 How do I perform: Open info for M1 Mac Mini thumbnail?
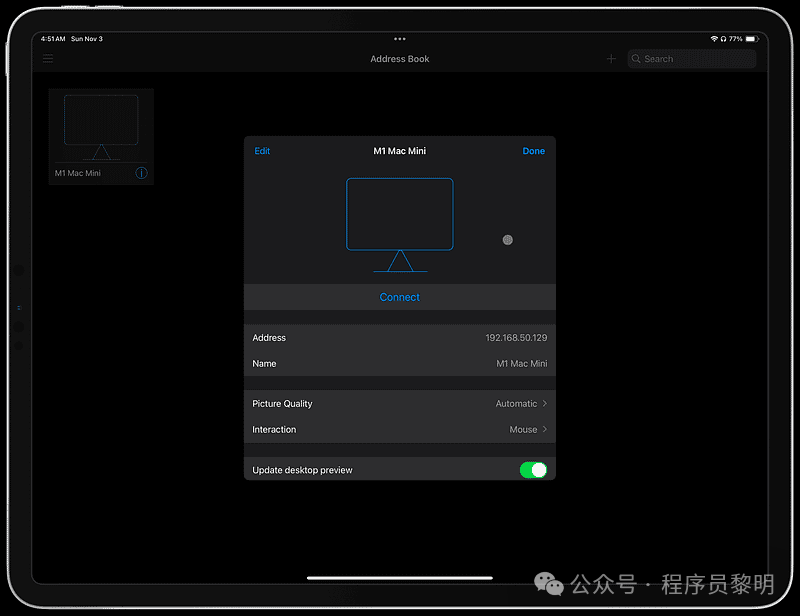tap(141, 173)
